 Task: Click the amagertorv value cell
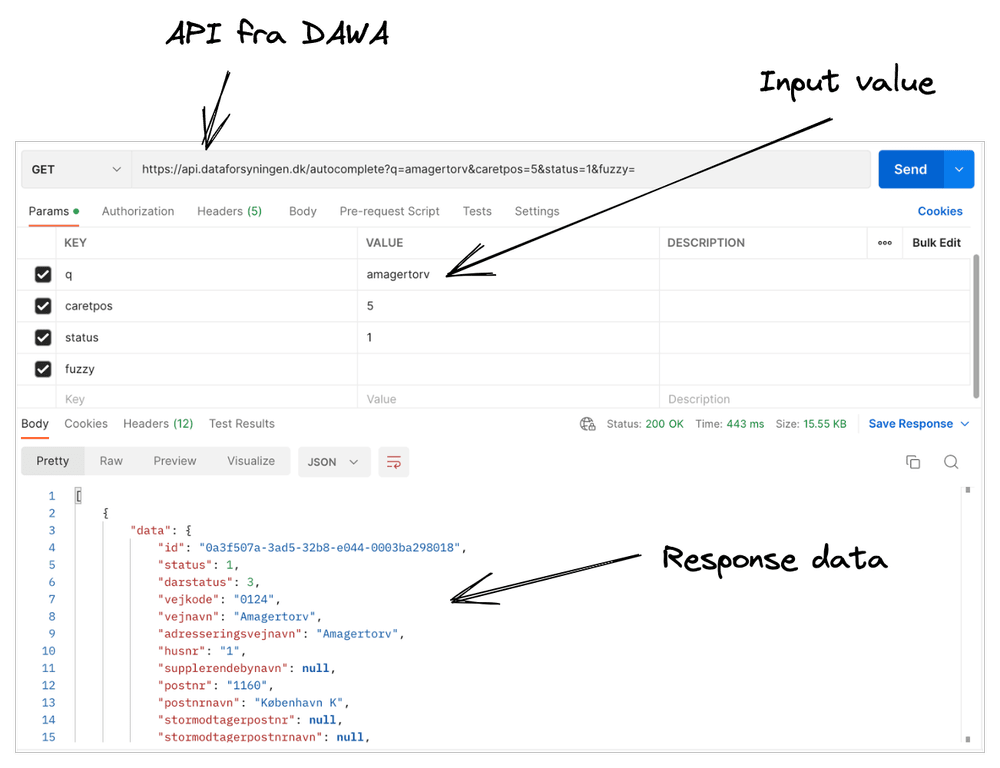click(x=508, y=275)
